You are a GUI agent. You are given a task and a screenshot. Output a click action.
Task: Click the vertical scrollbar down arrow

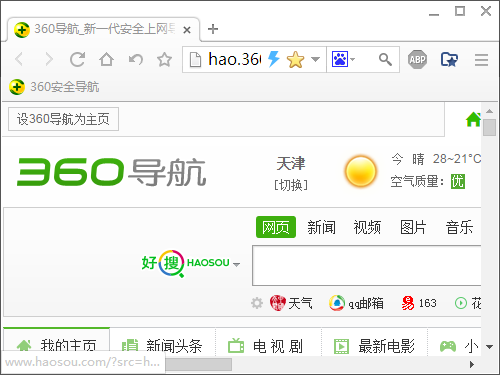[x=489, y=347]
